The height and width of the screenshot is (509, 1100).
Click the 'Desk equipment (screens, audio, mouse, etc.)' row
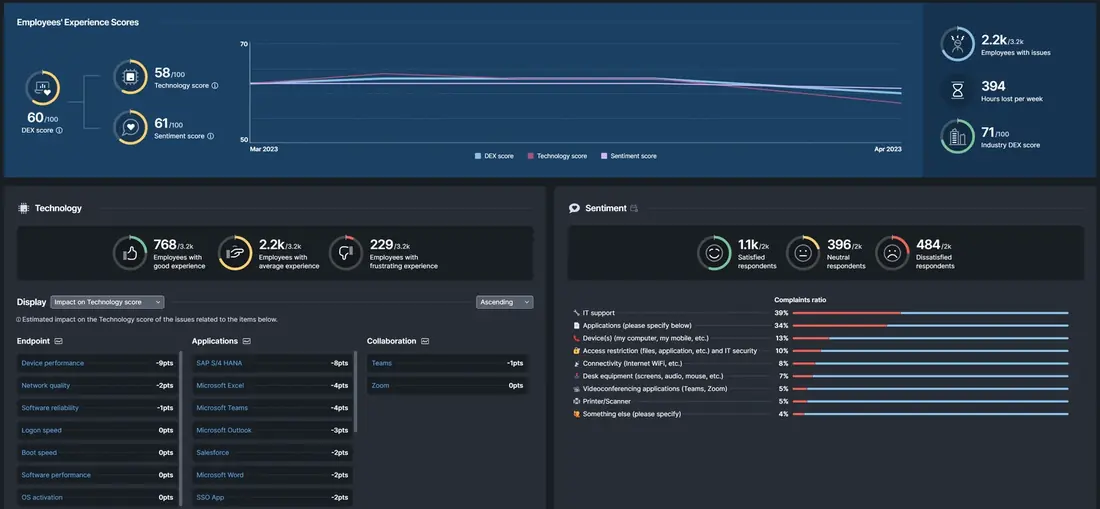(821, 376)
